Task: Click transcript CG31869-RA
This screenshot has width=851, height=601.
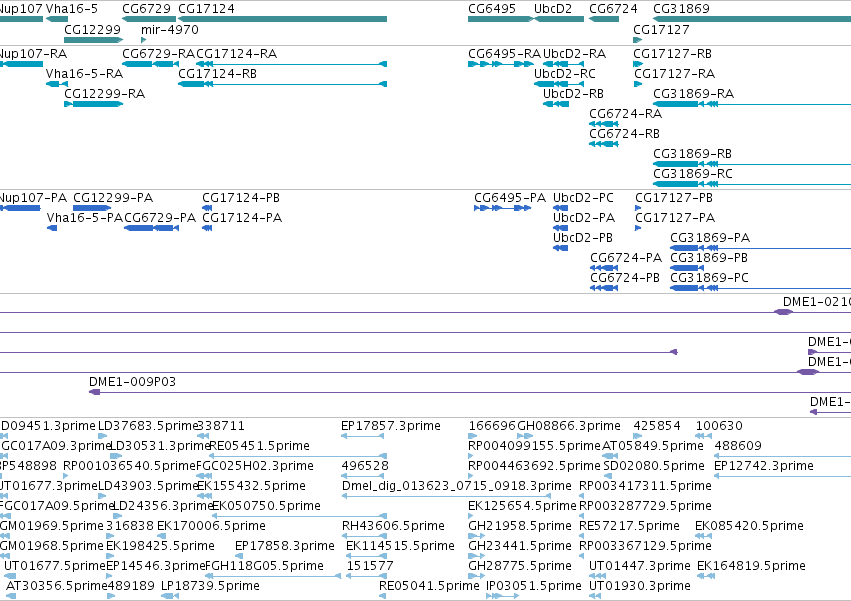Action: click(752, 104)
